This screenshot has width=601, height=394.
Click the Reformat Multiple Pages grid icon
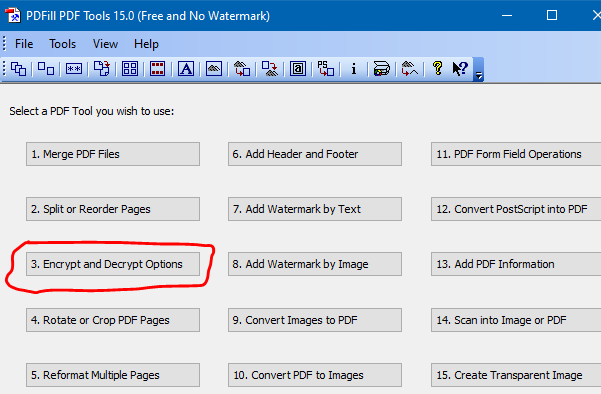click(x=130, y=69)
